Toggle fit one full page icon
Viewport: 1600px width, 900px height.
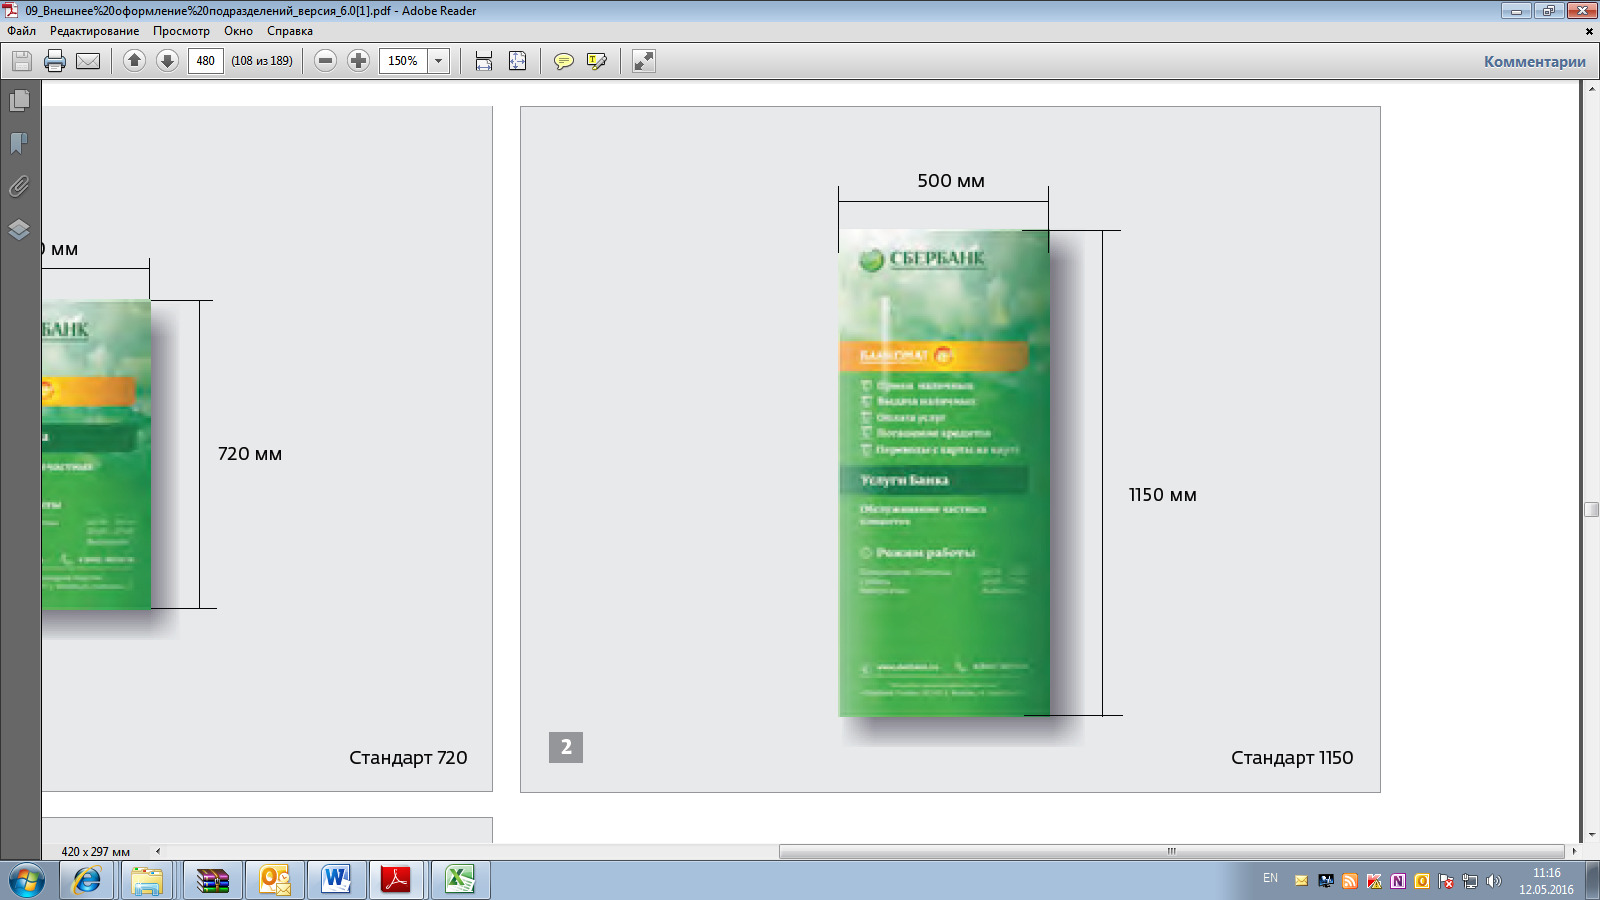[x=517, y=61]
